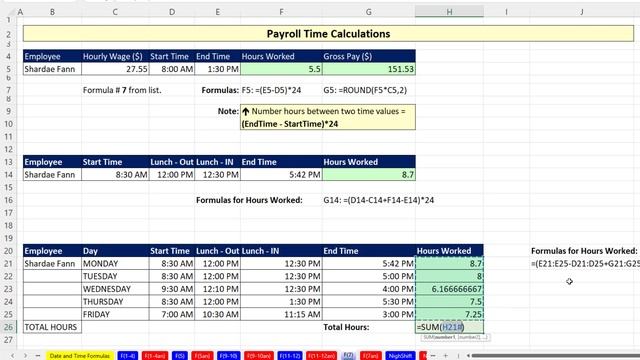Click the 'Payroll Time Calculations' title cell

click(x=329, y=33)
